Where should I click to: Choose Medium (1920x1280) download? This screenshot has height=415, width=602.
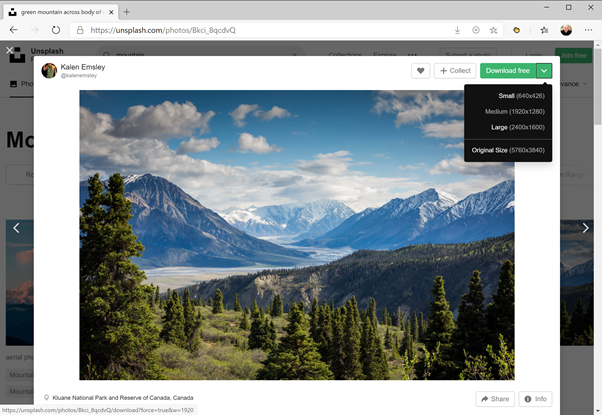(x=514, y=112)
